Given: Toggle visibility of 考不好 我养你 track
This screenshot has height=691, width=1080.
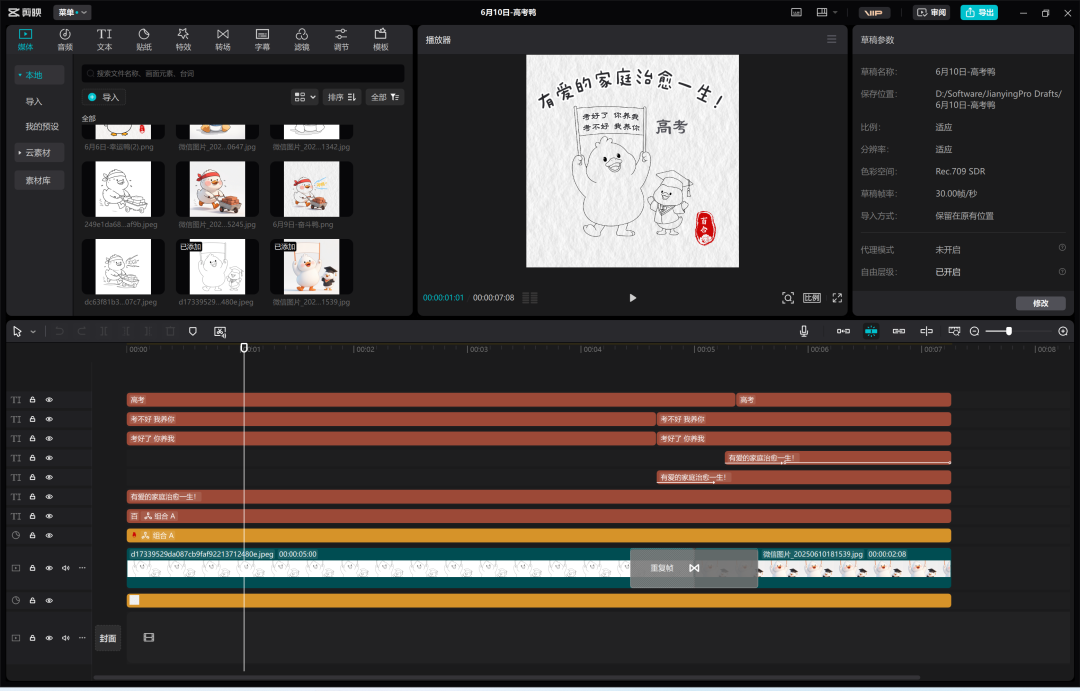Looking at the screenshot, I should [x=50, y=419].
